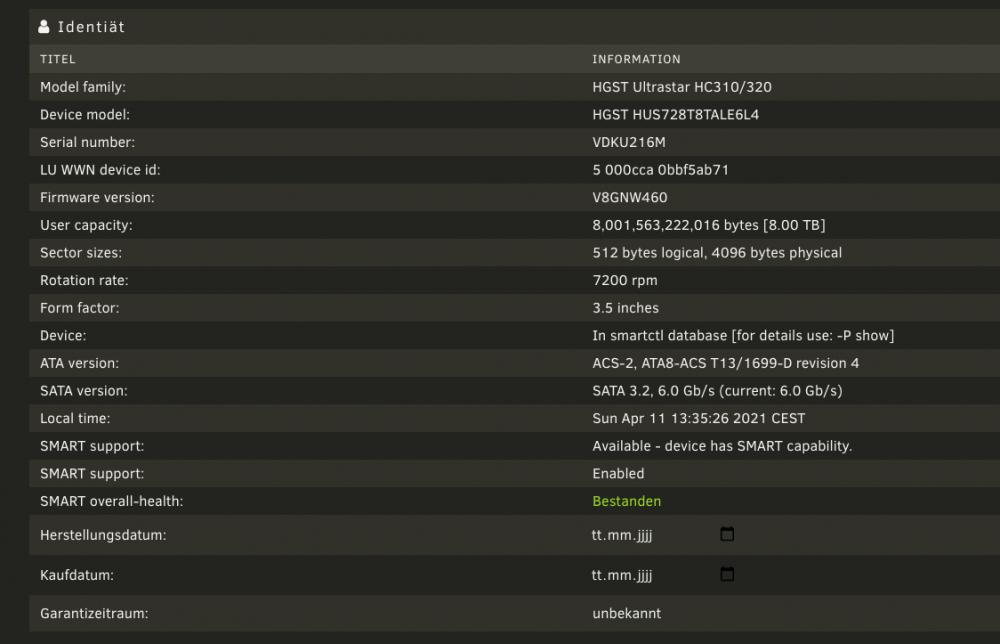Open the Herstellungsdatum calendar picker icon

[727, 534]
